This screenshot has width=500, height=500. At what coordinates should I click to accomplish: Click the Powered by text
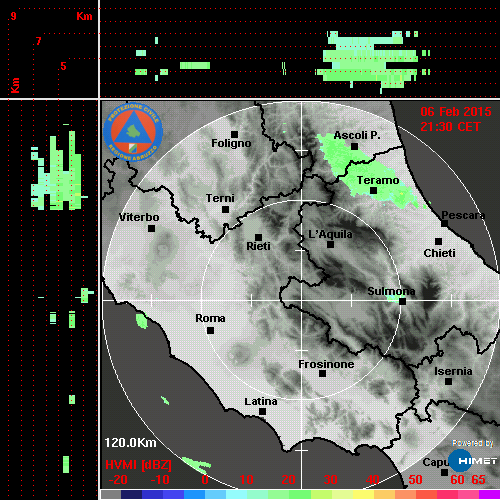point(472,443)
